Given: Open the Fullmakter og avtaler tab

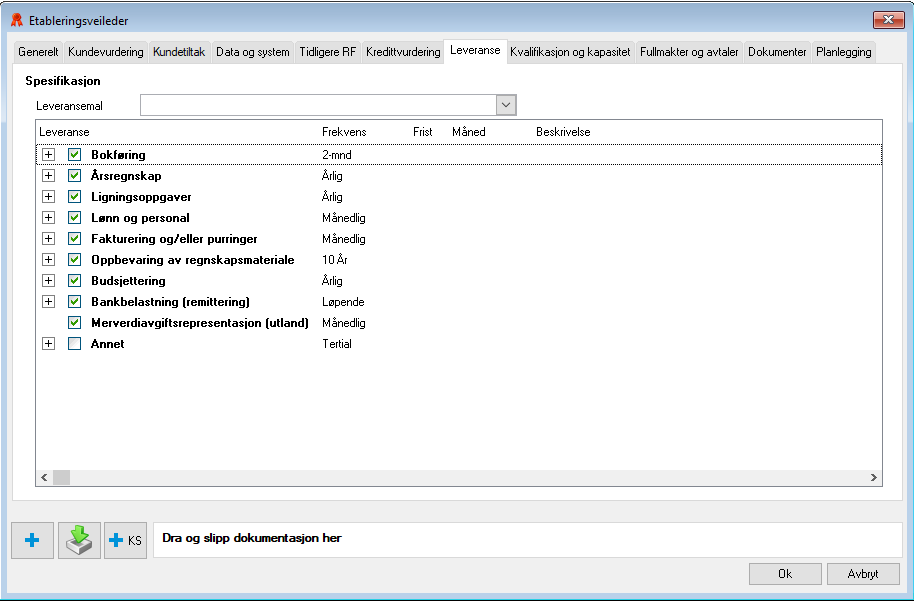Looking at the screenshot, I should [689, 52].
